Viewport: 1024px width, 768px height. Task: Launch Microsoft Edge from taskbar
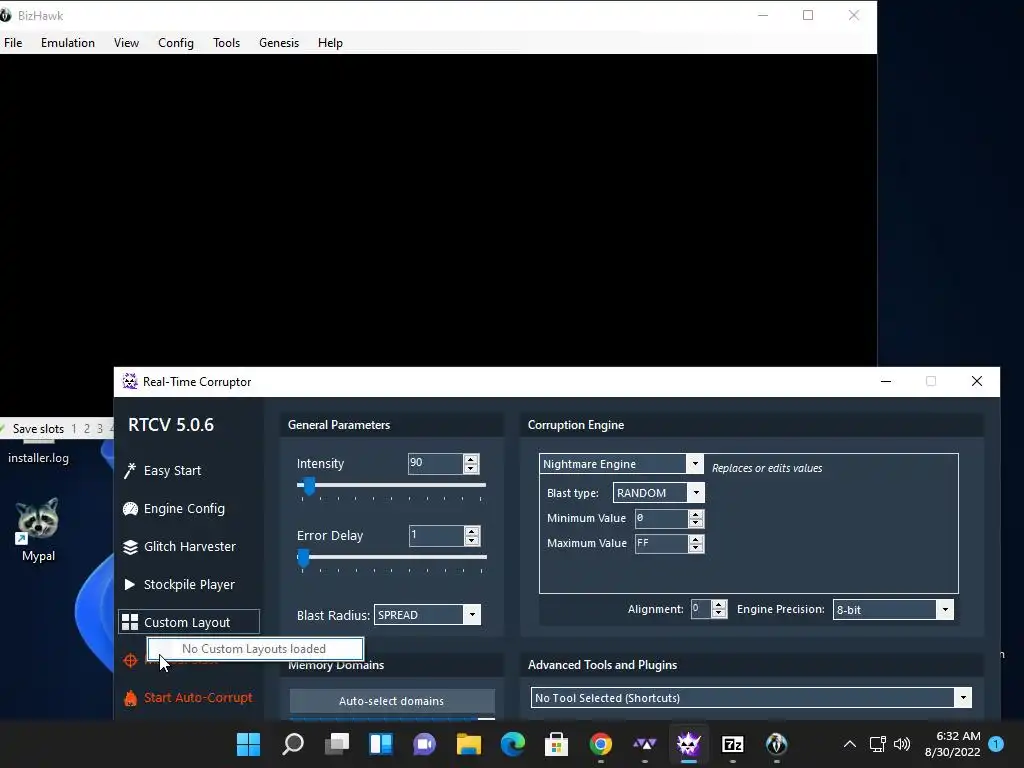tap(513, 744)
